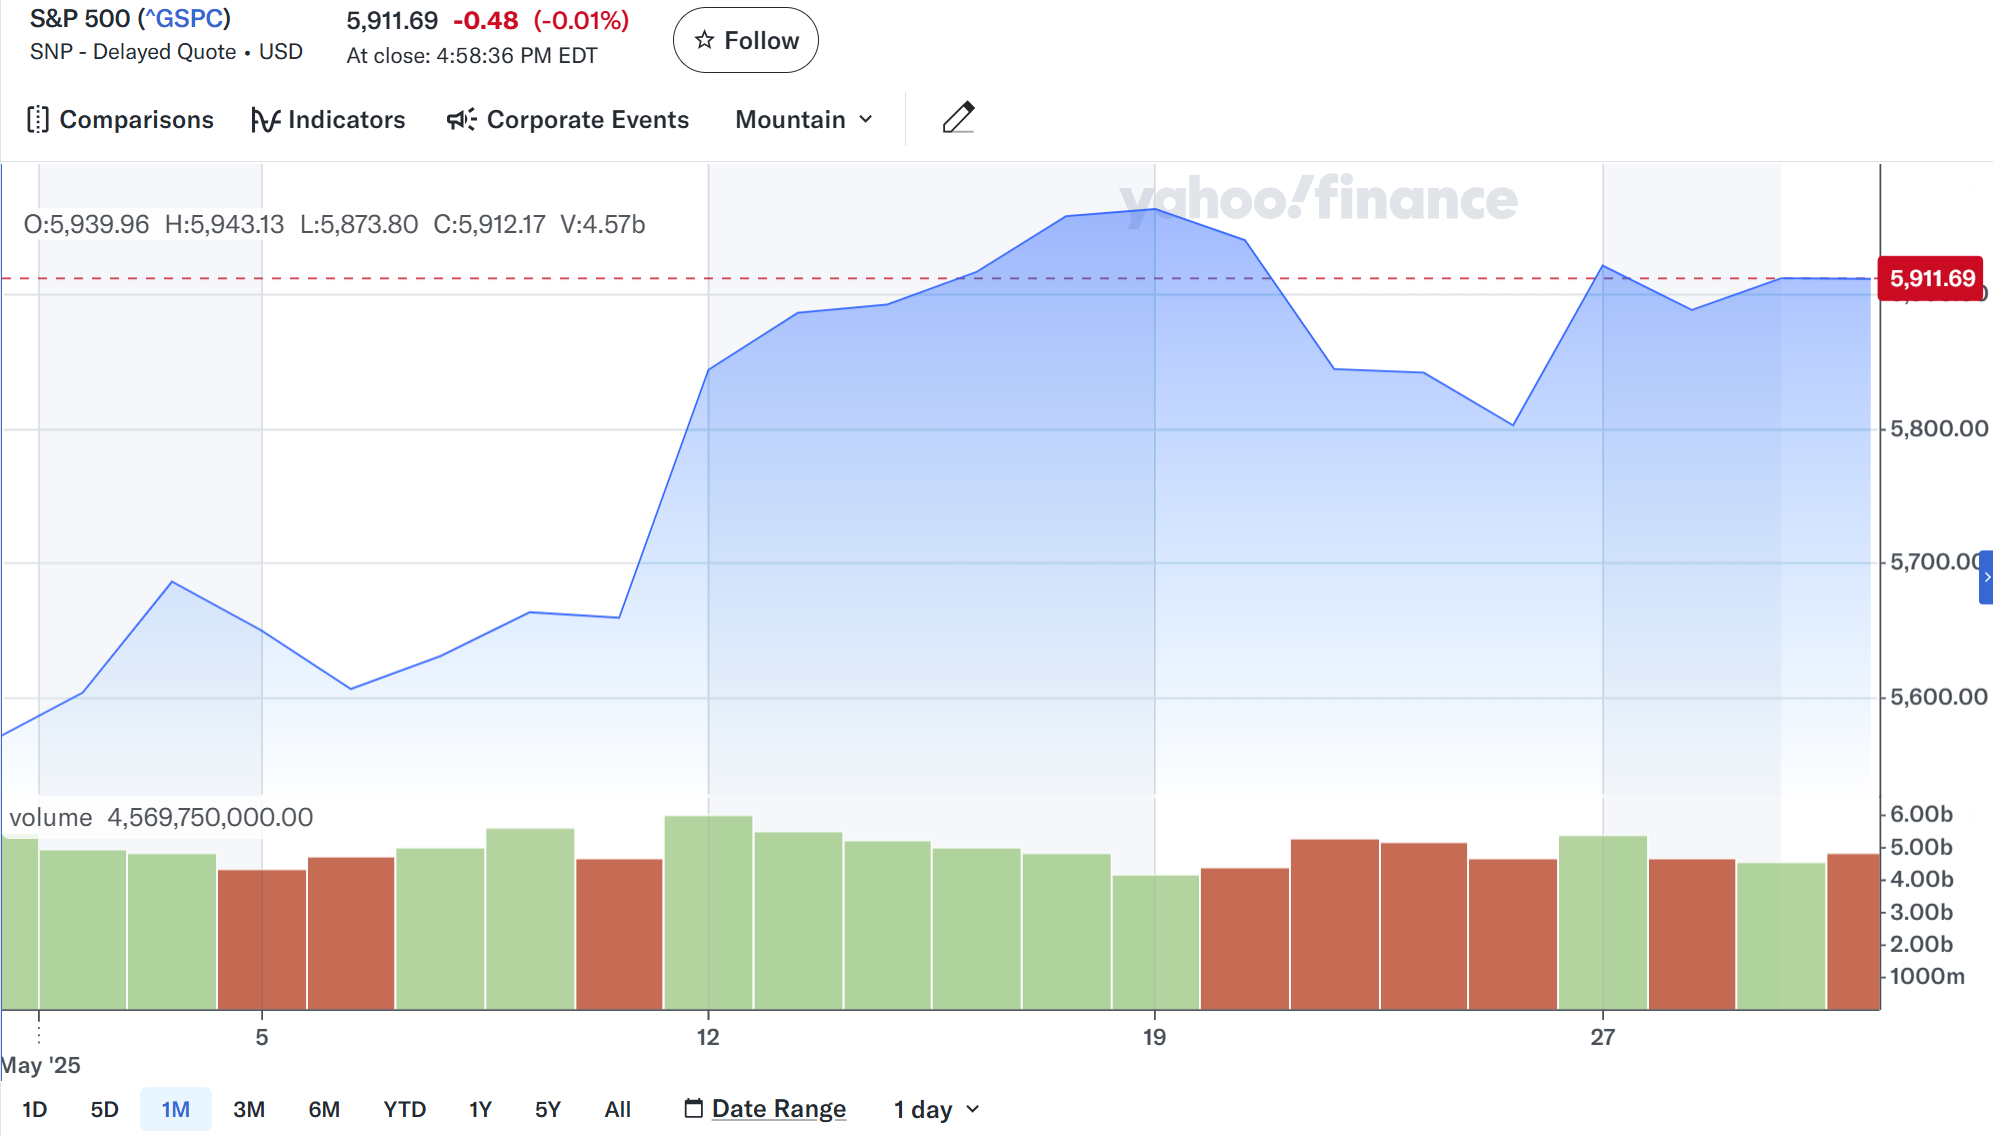
Task: Show Corporate Events options
Action: pyautogui.click(x=568, y=120)
